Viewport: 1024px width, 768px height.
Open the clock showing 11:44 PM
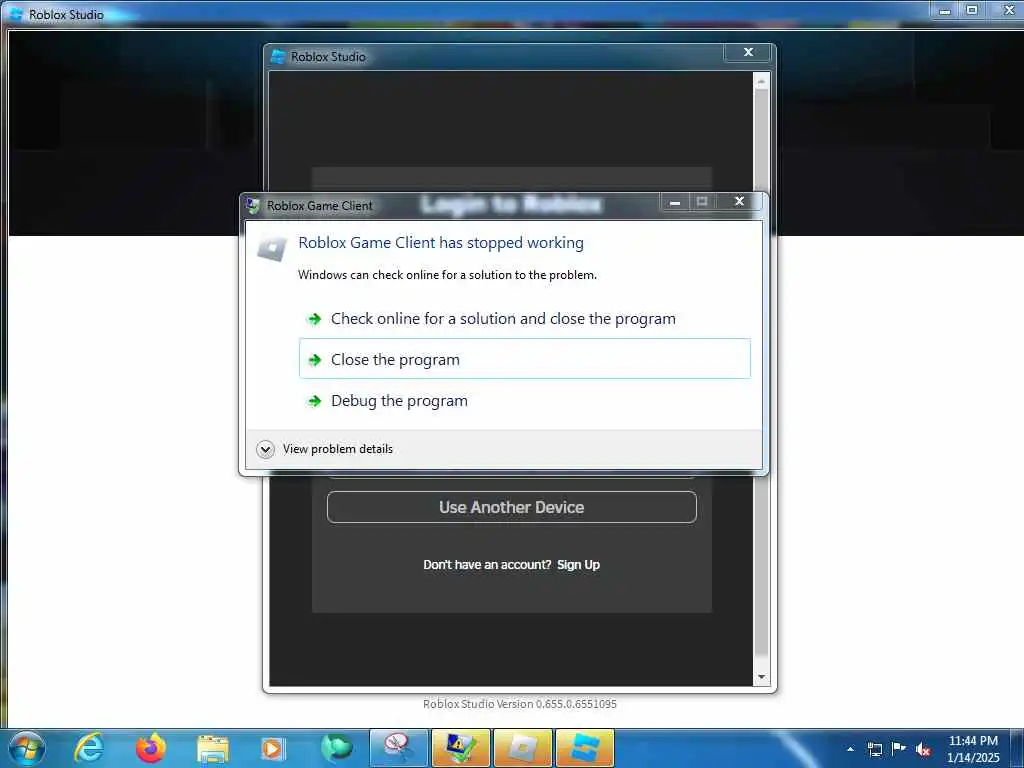click(x=972, y=749)
